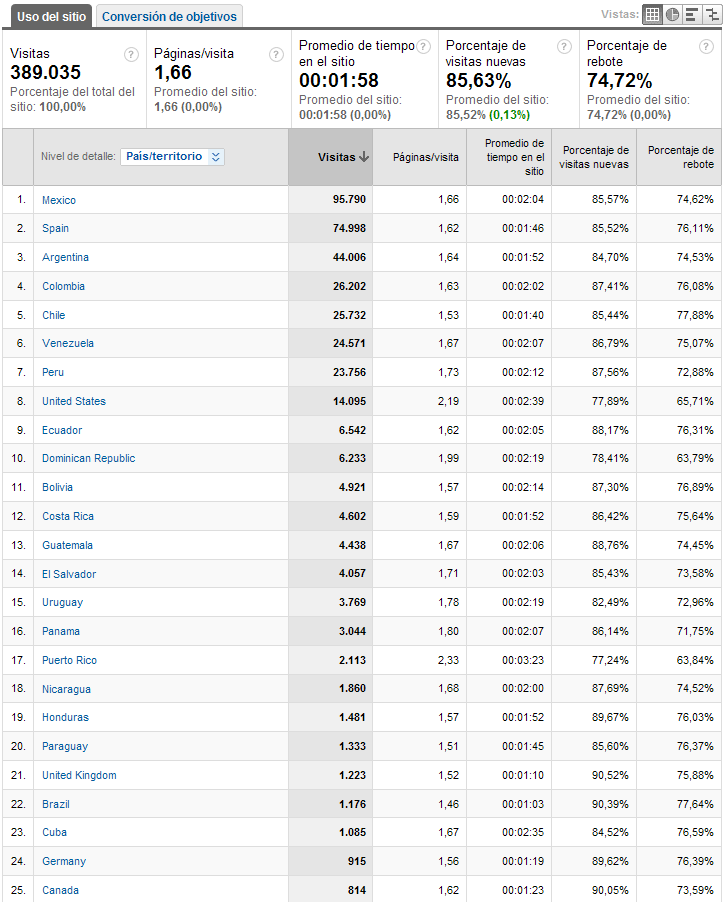Open the Dominican Republic link

(89, 458)
